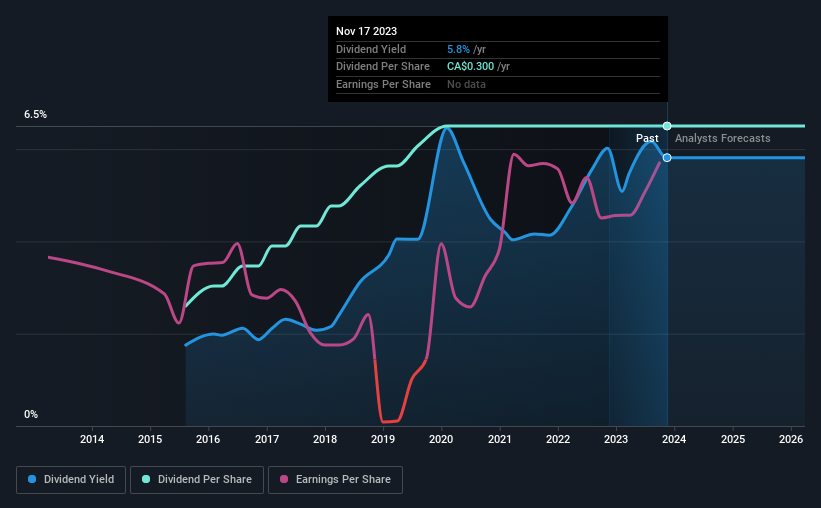Click the Nov 17 2023 tooltip date
Screen dimensions: 821x508
click(x=367, y=31)
